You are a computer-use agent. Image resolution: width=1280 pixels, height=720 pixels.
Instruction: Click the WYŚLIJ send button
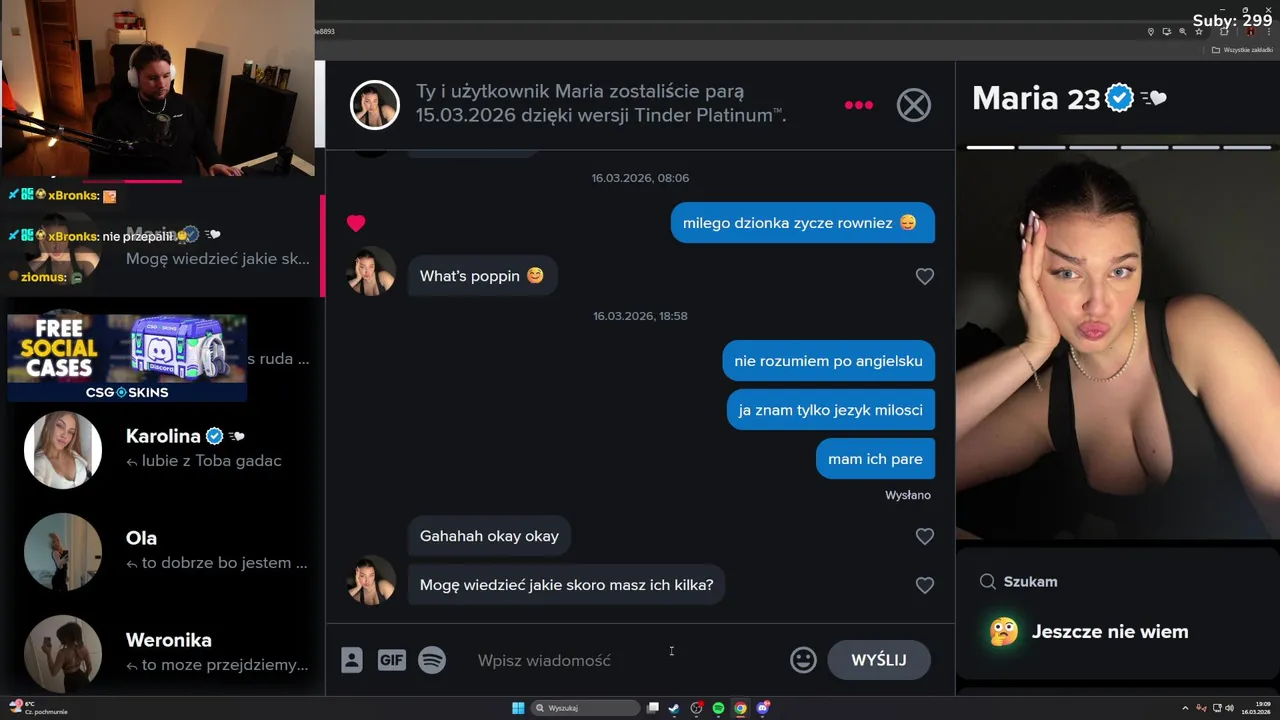tap(879, 660)
